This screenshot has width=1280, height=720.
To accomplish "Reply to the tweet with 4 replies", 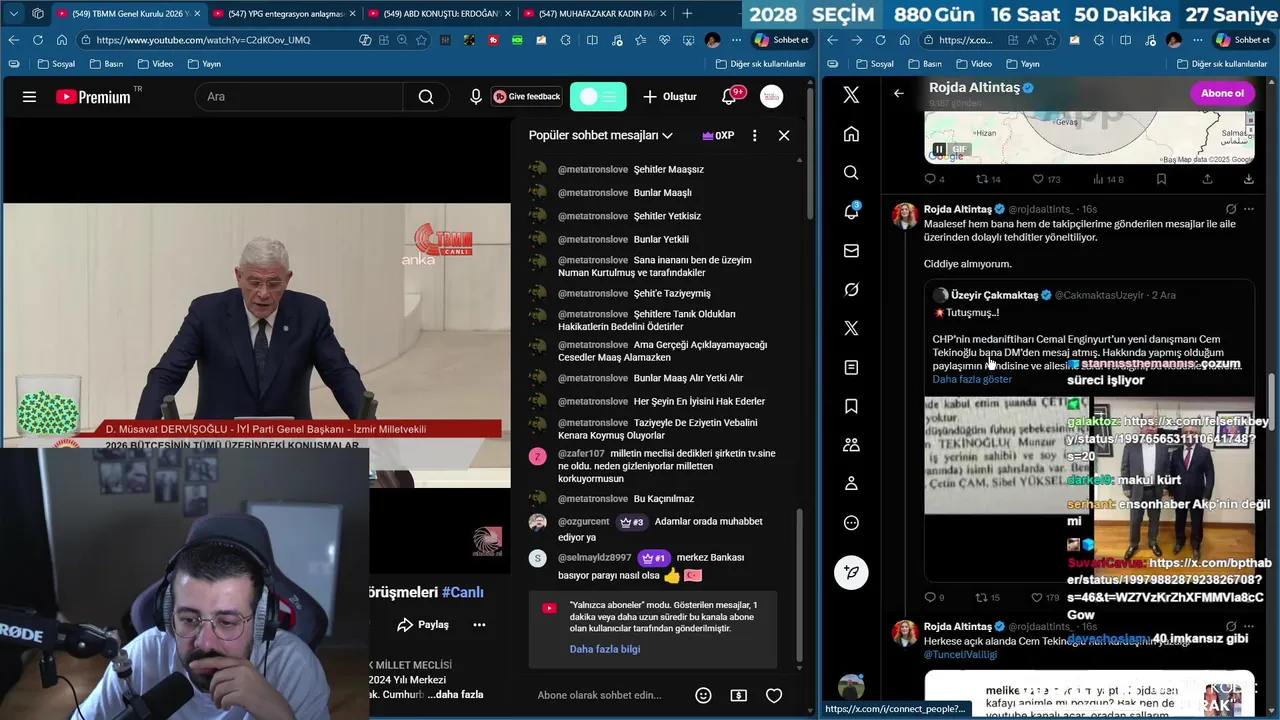I will coord(934,179).
